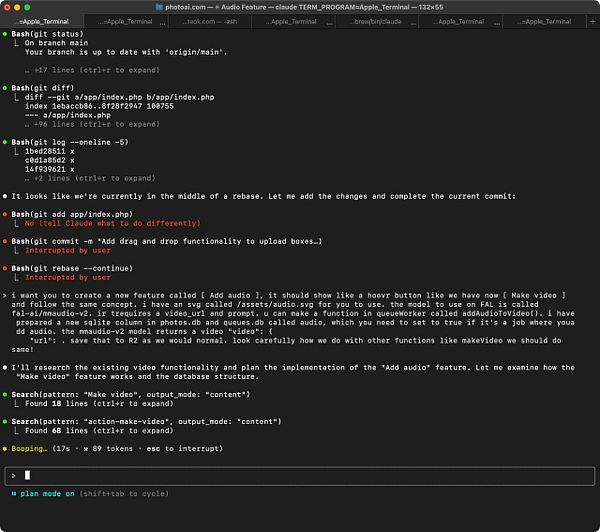The height and width of the screenshot is (532, 600).
Task: Click the '+17 lines (ctrl+r to expand)' line
Action: pyautogui.click(x=93, y=70)
